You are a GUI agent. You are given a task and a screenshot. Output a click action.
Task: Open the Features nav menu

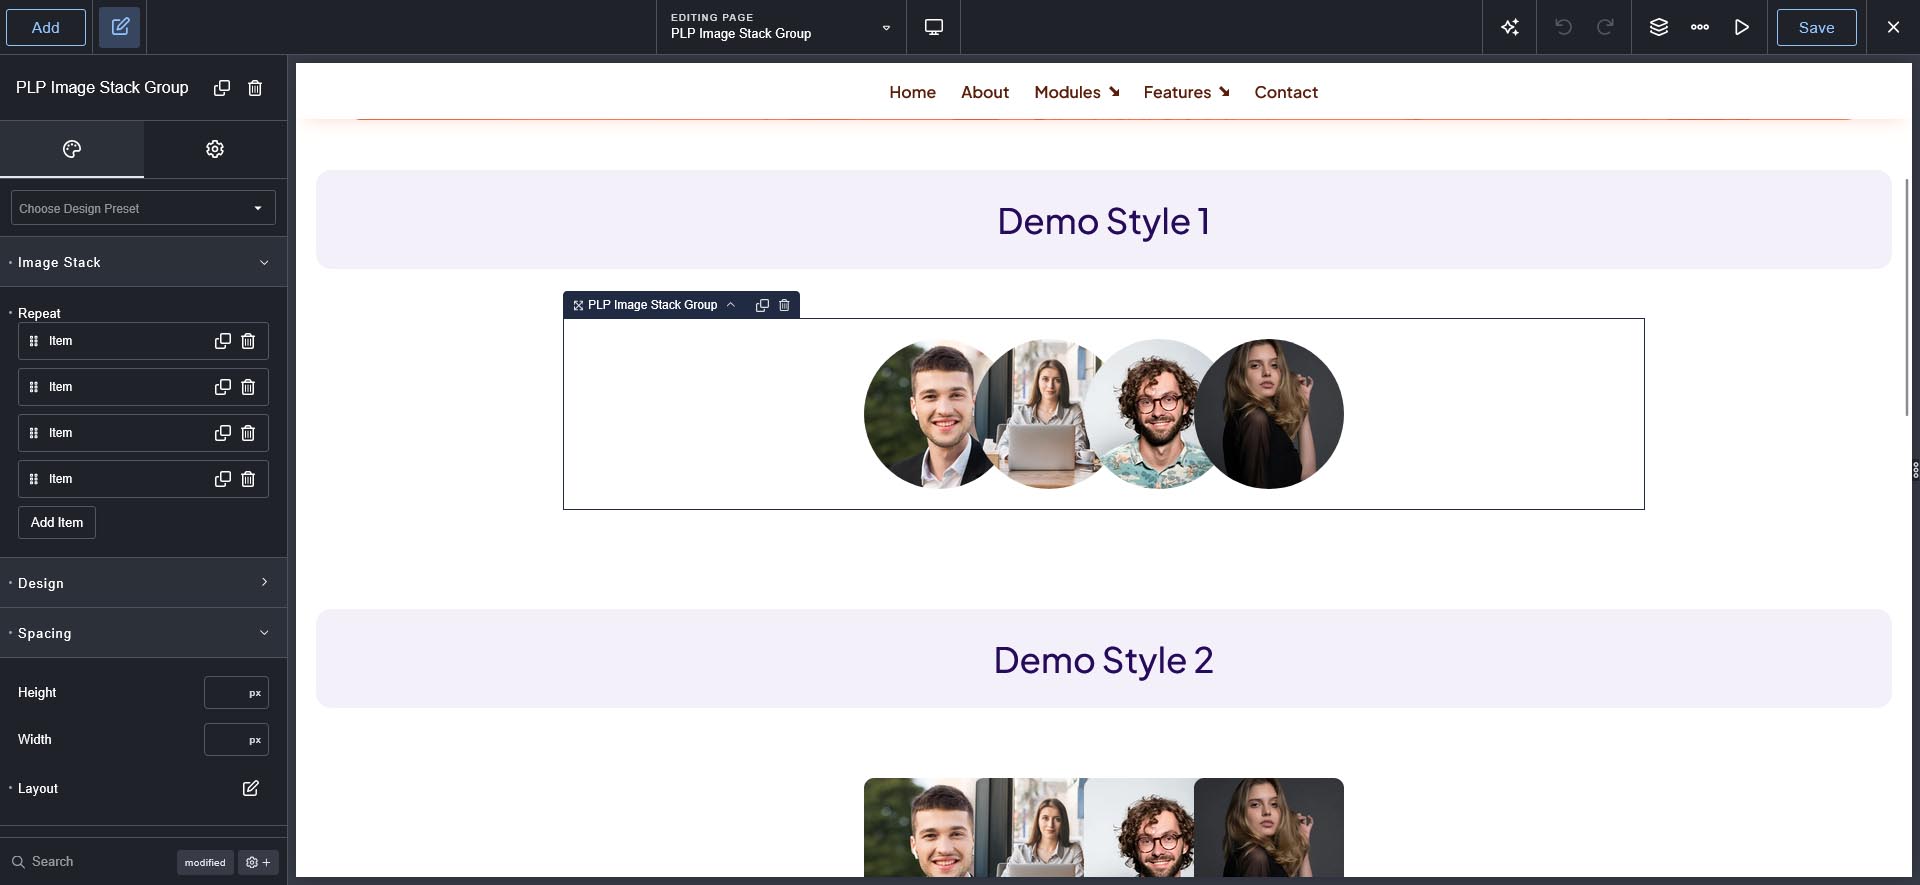pyautogui.click(x=1186, y=92)
